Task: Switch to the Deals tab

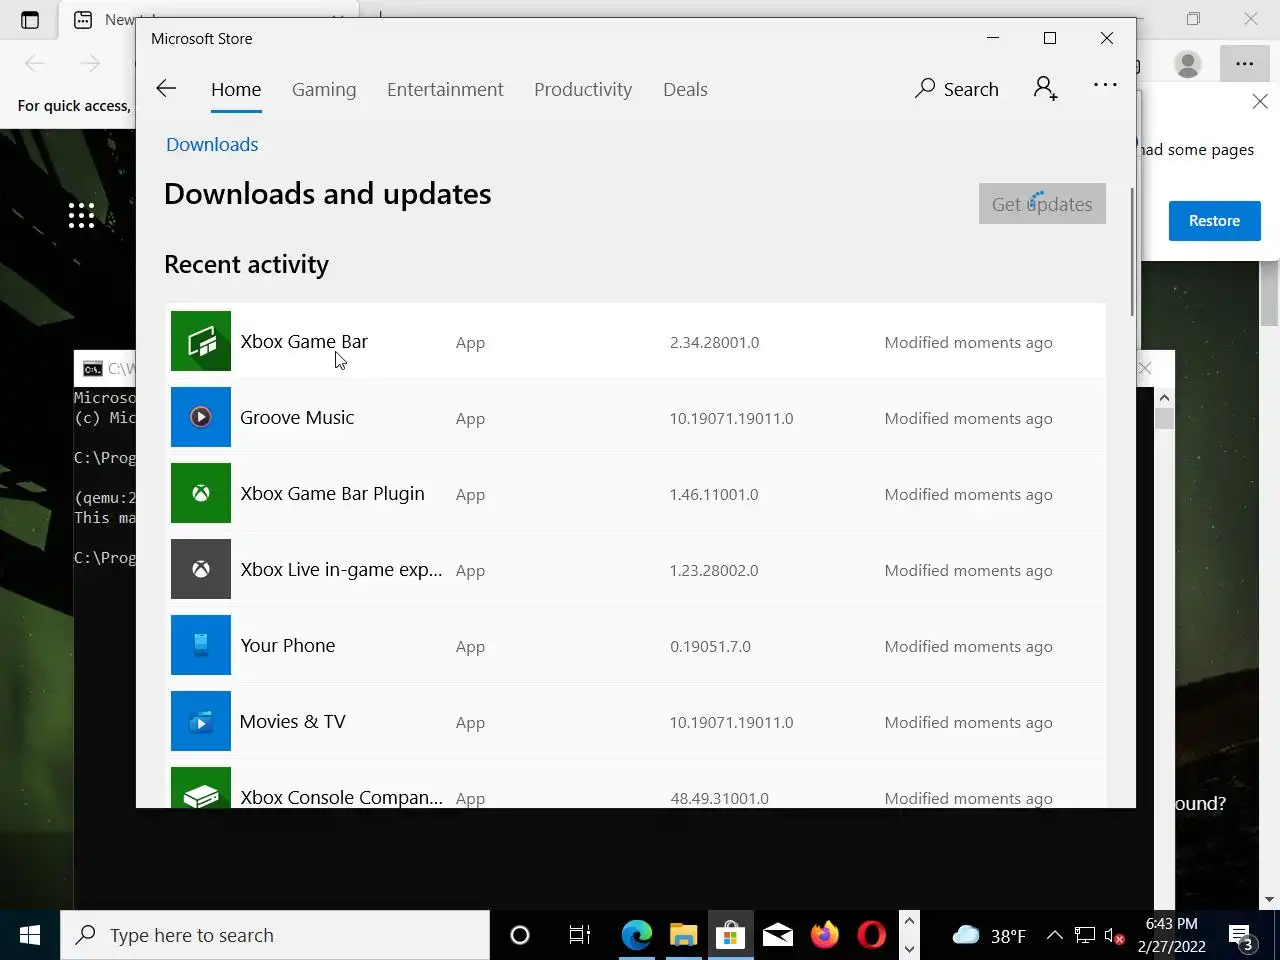Action: click(685, 89)
